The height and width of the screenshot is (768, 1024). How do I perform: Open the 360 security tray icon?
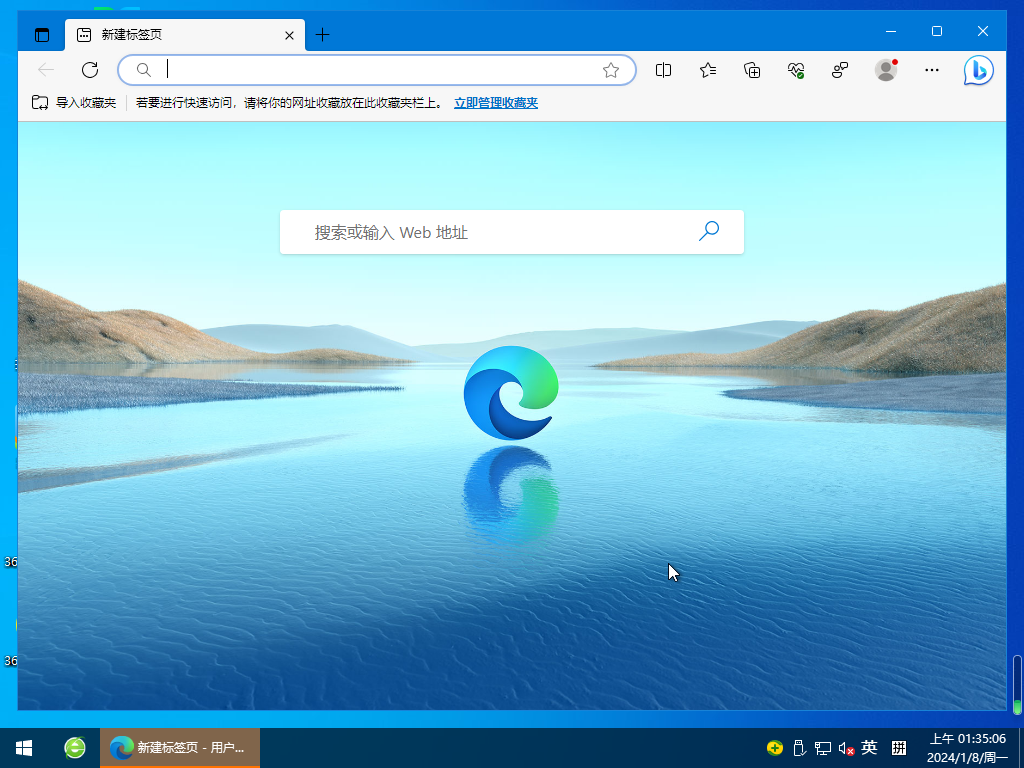[775, 748]
